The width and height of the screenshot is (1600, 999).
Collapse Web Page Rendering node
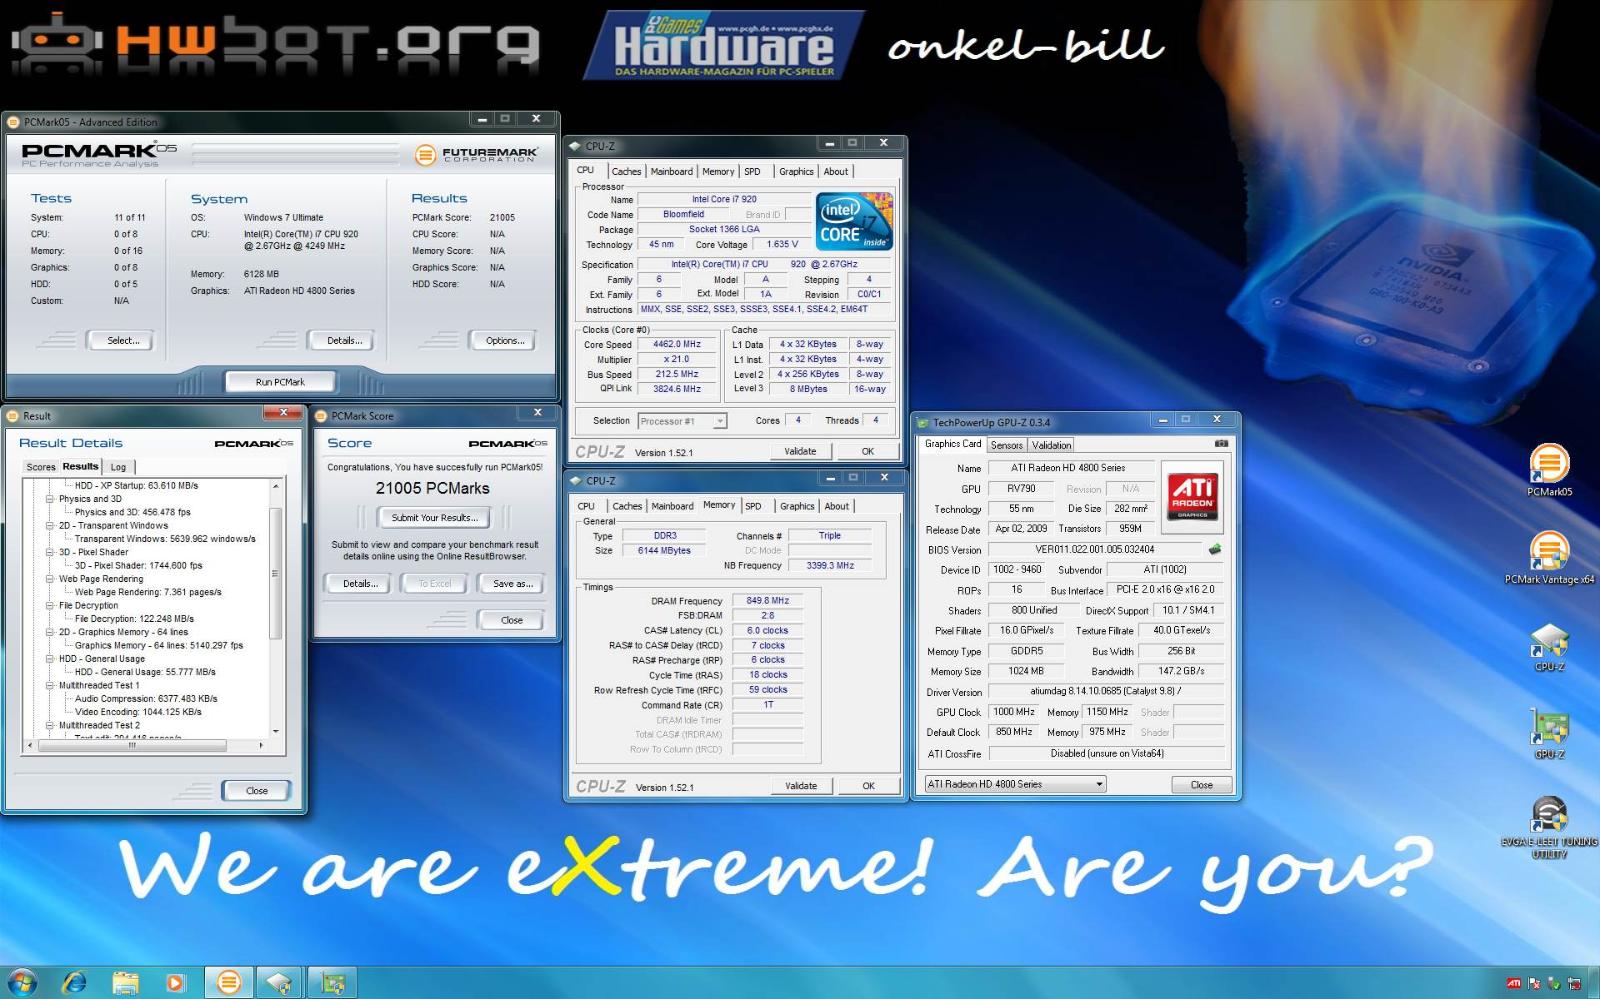click(49, 578)
